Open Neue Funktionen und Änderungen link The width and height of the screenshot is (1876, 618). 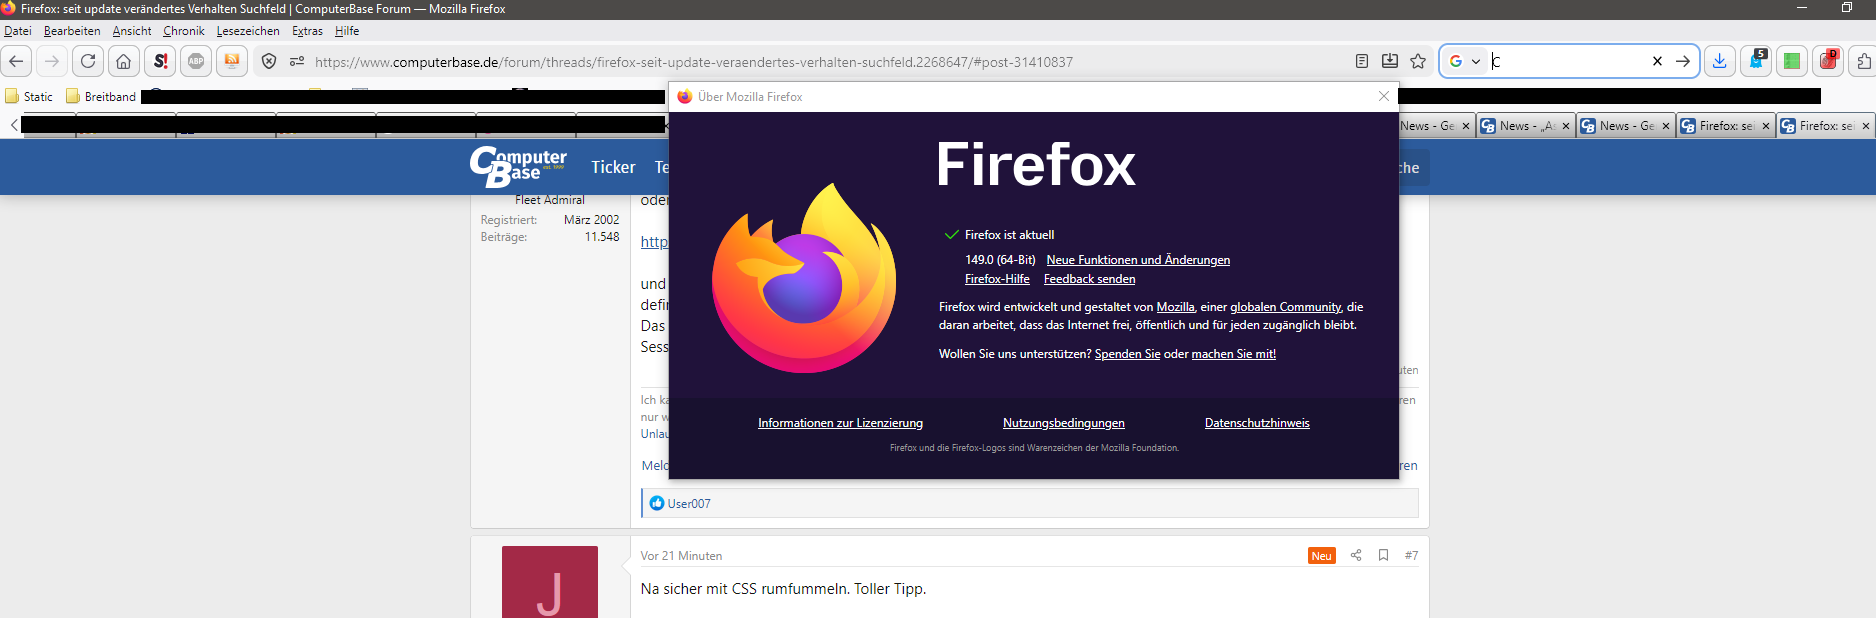[1138, 260]
